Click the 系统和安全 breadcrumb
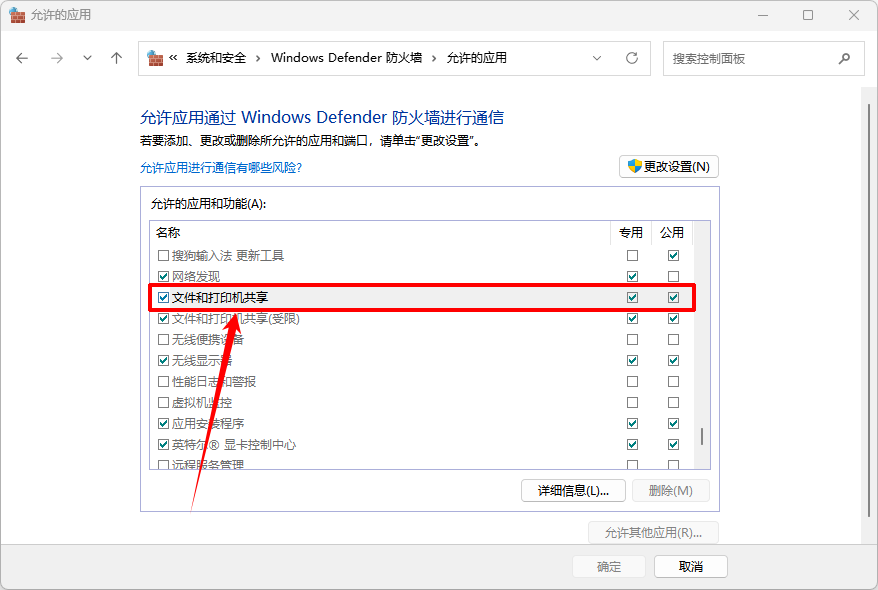 (x=216, y=58)
